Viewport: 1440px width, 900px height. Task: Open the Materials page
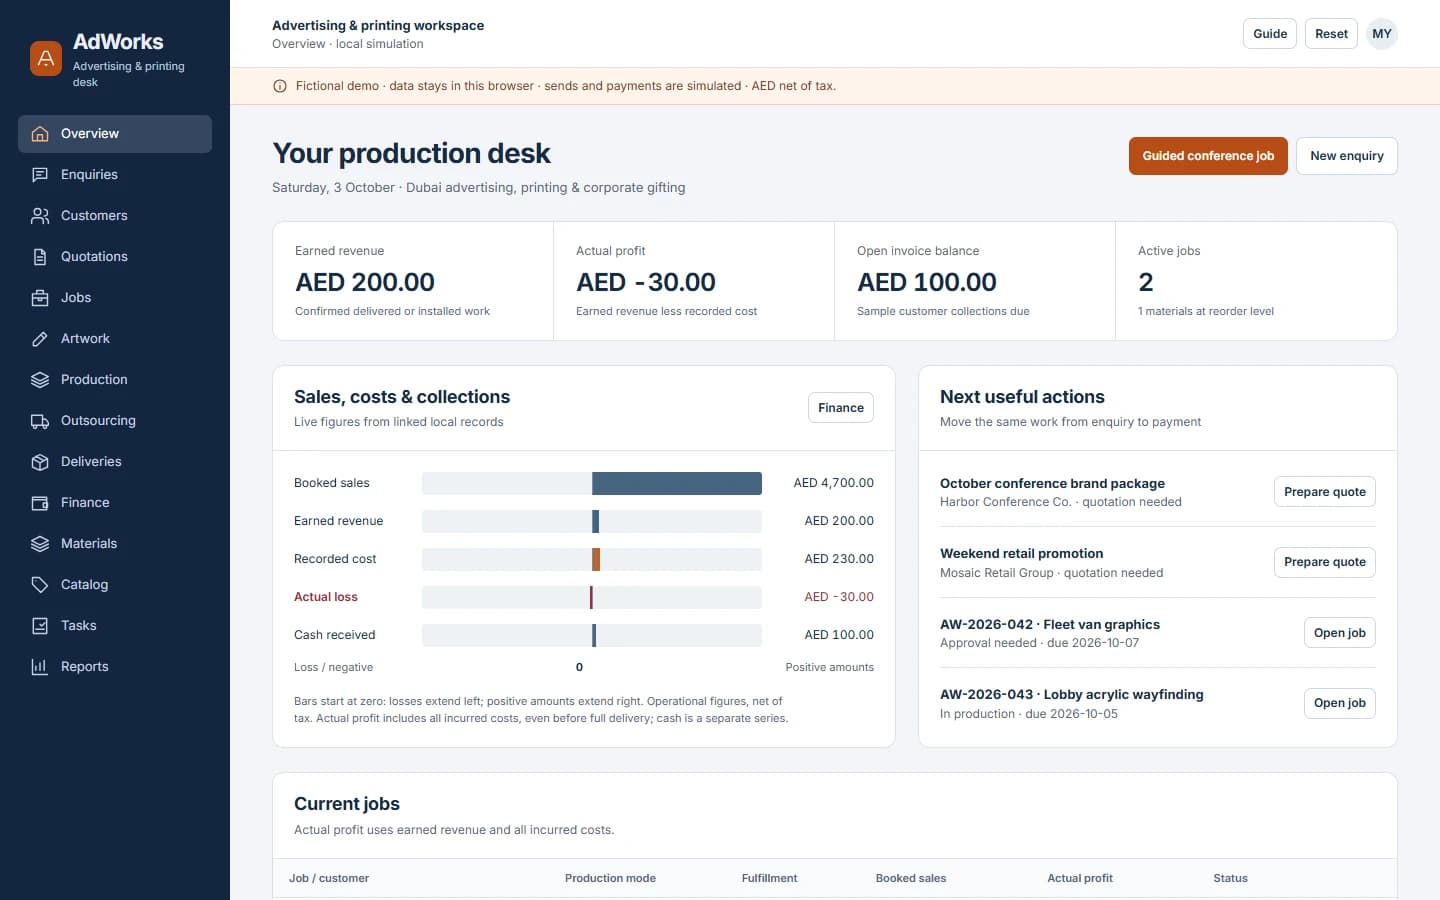click(x=115, y=544)
